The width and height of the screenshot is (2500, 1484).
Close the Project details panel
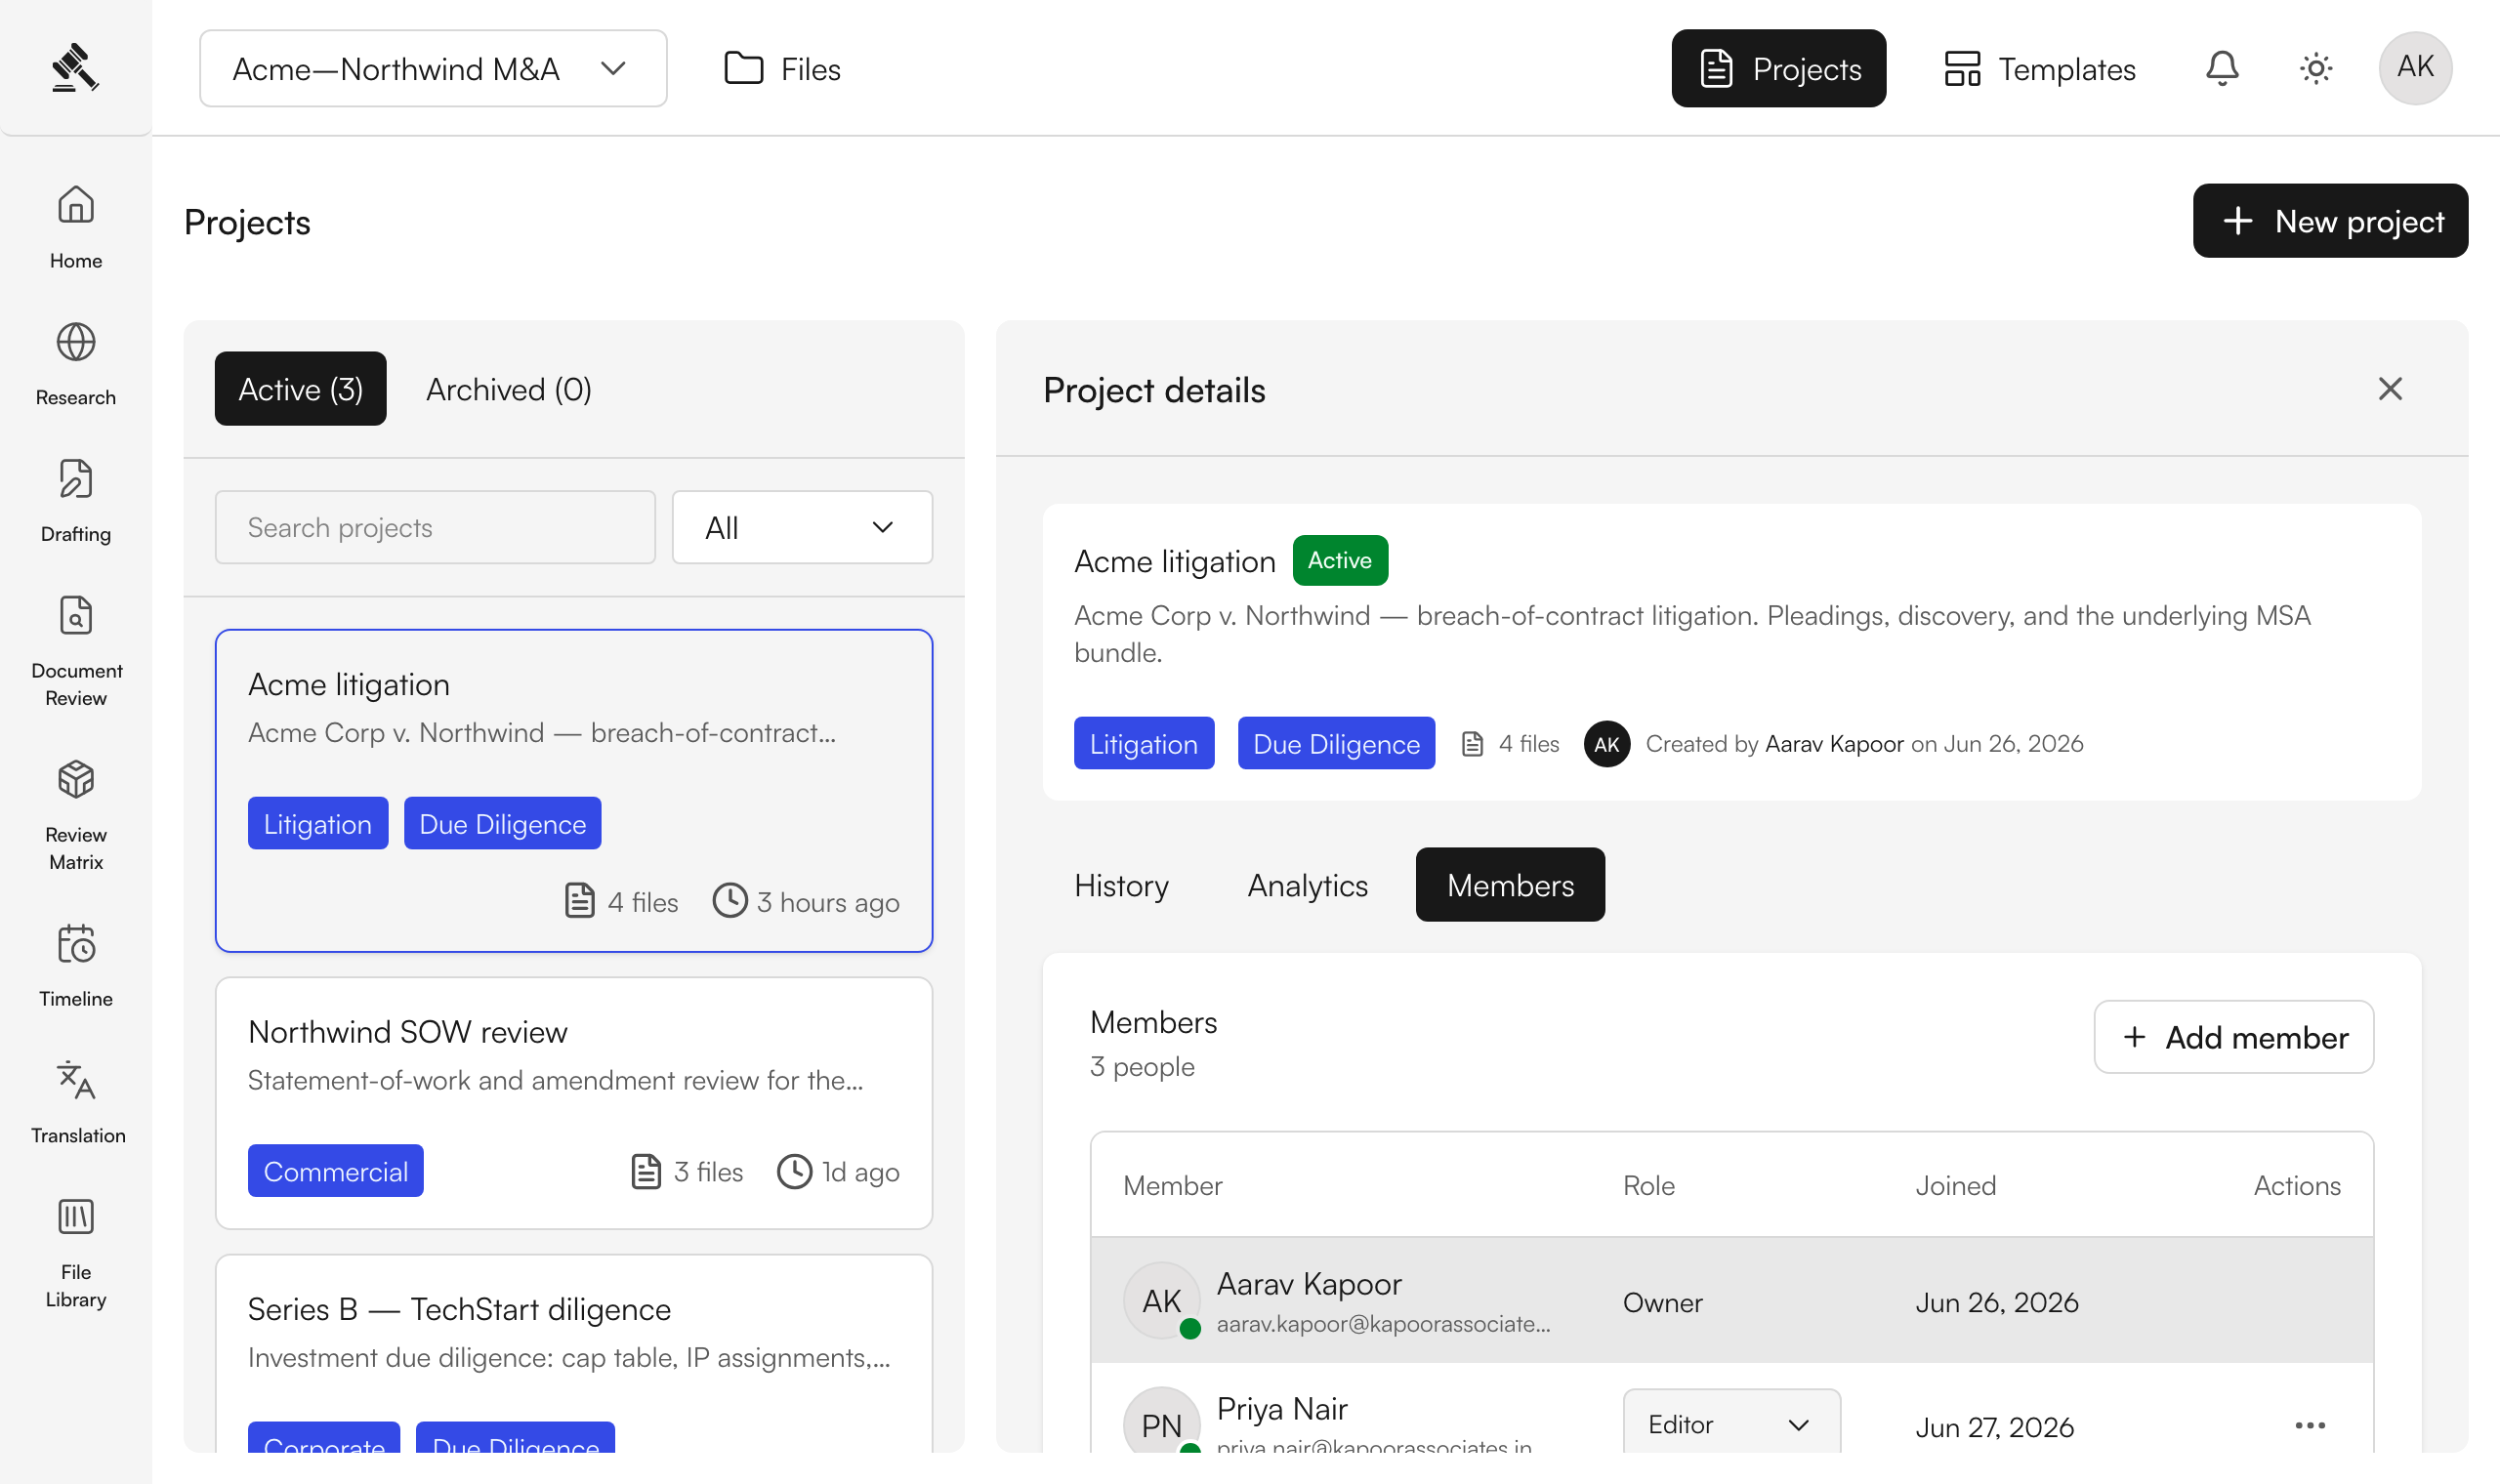coord(2390,389)
